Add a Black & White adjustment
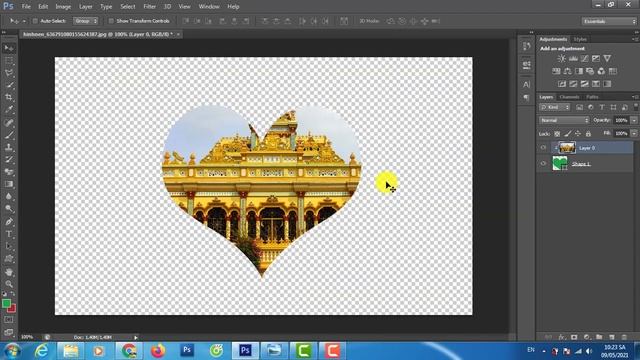640x360 pixels. [579, 71]
